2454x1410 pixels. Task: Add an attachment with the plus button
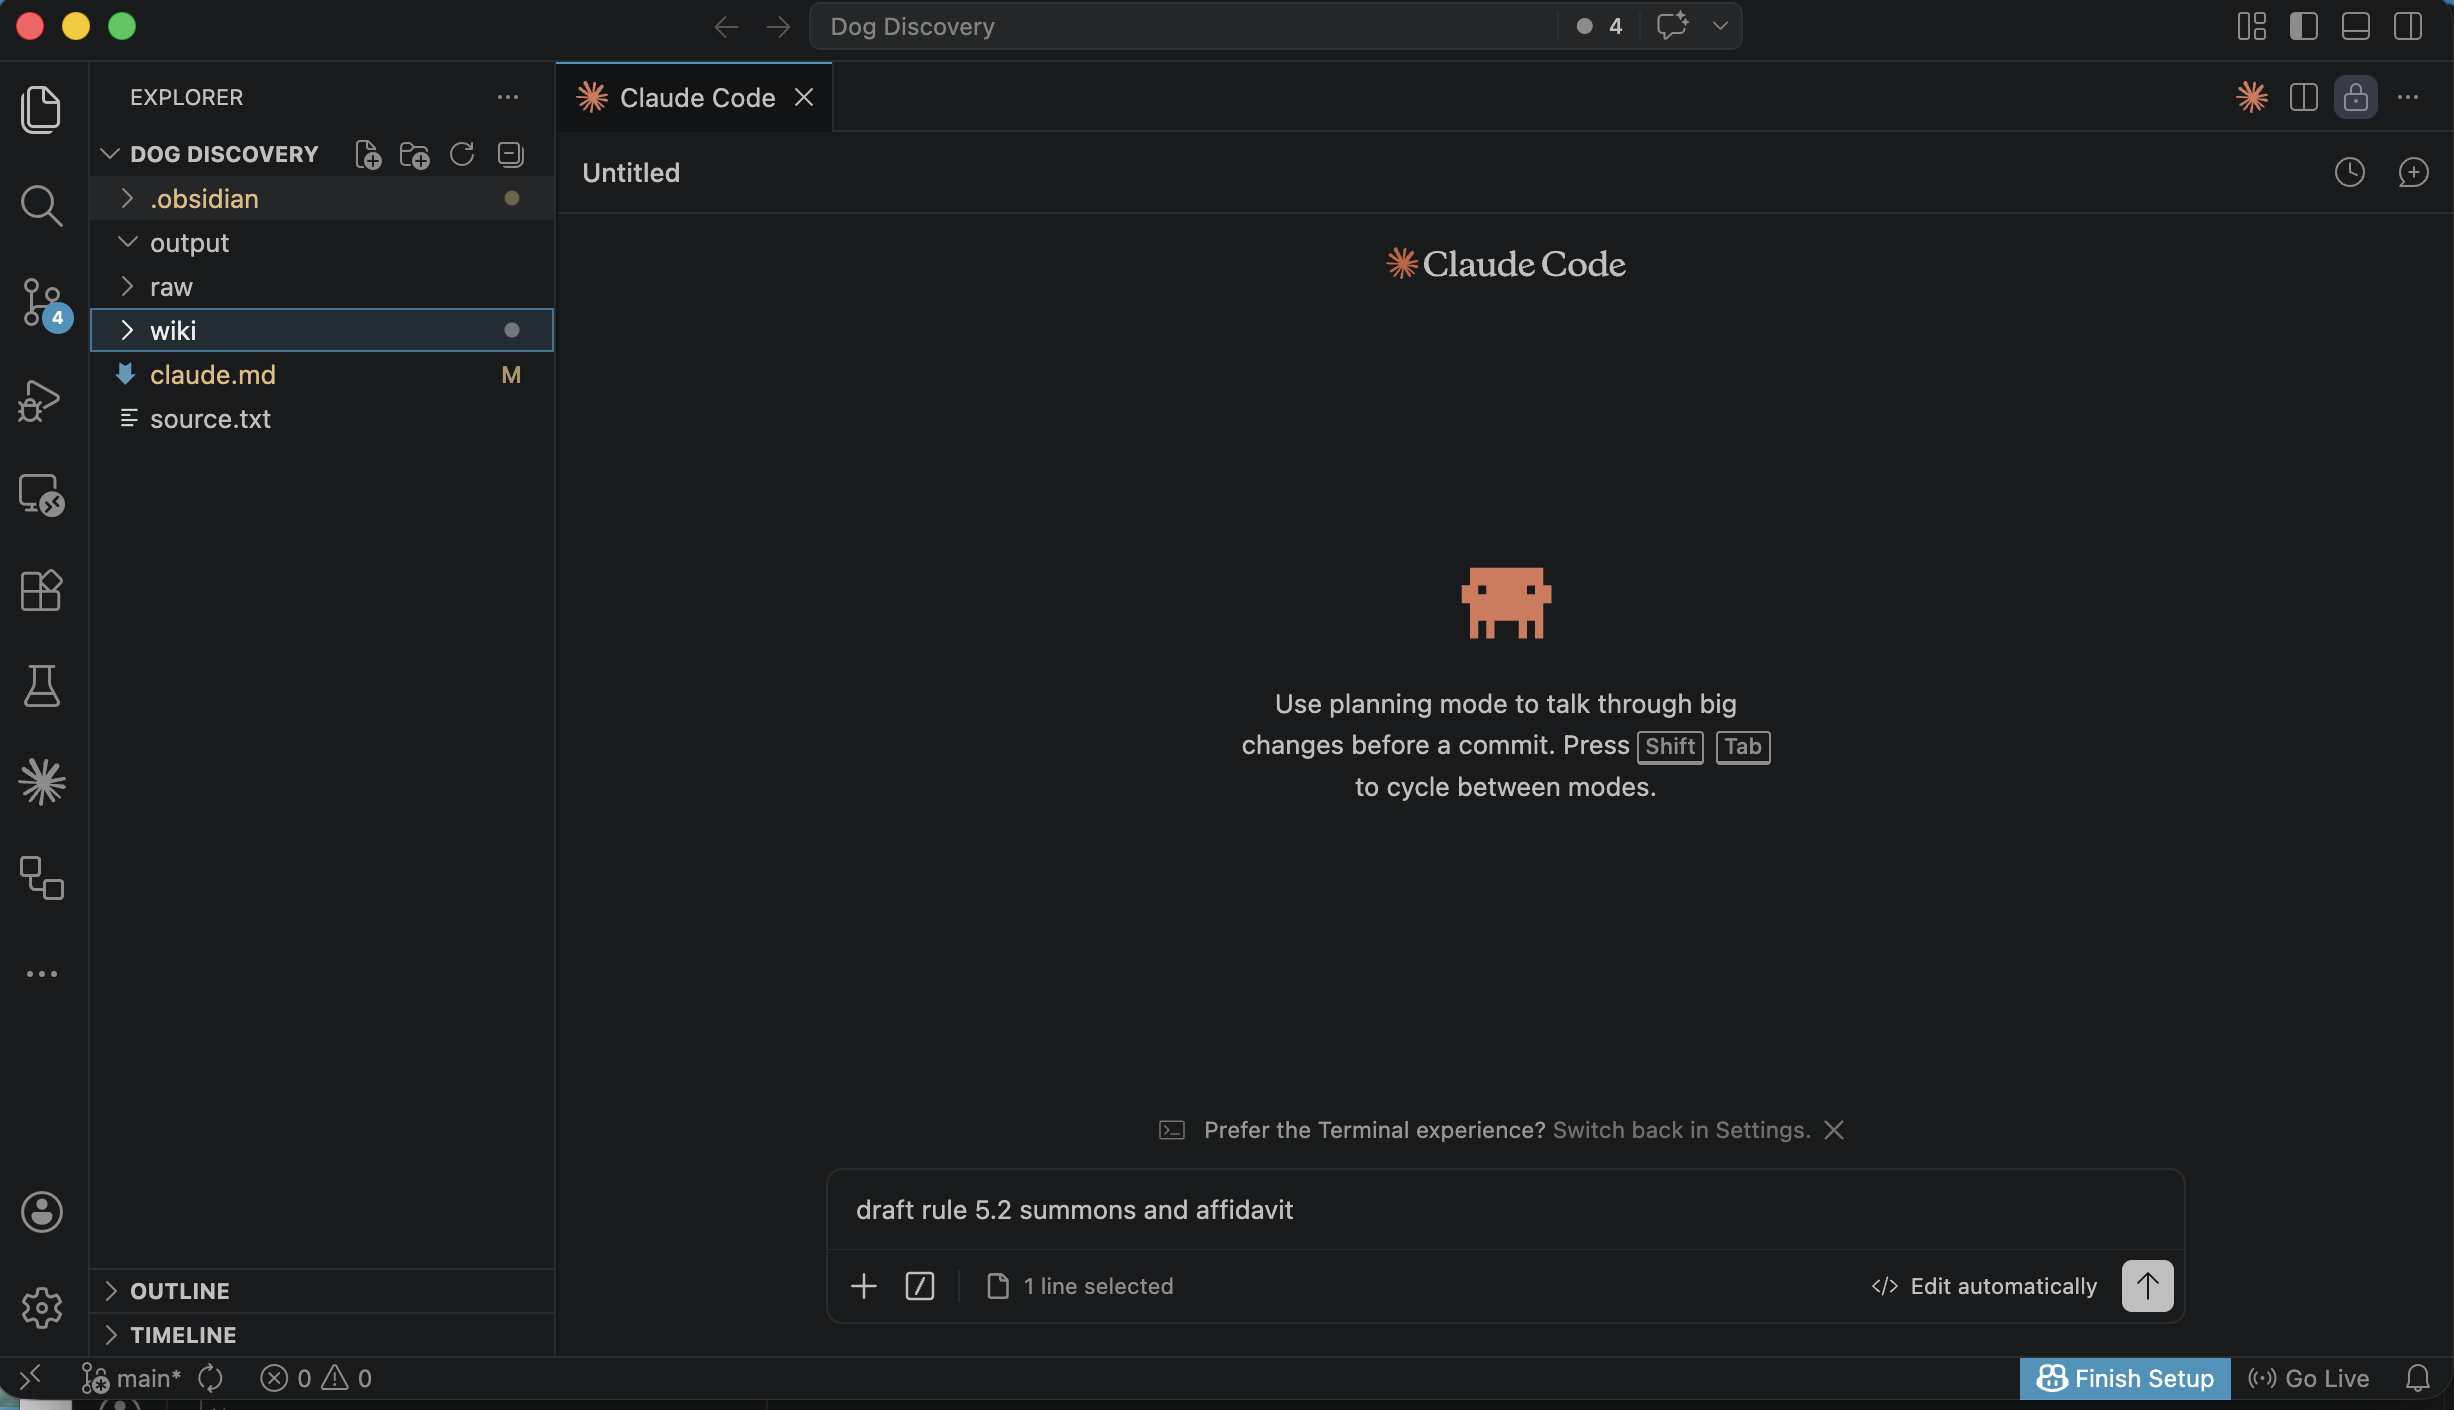[x=864, y=1286]
